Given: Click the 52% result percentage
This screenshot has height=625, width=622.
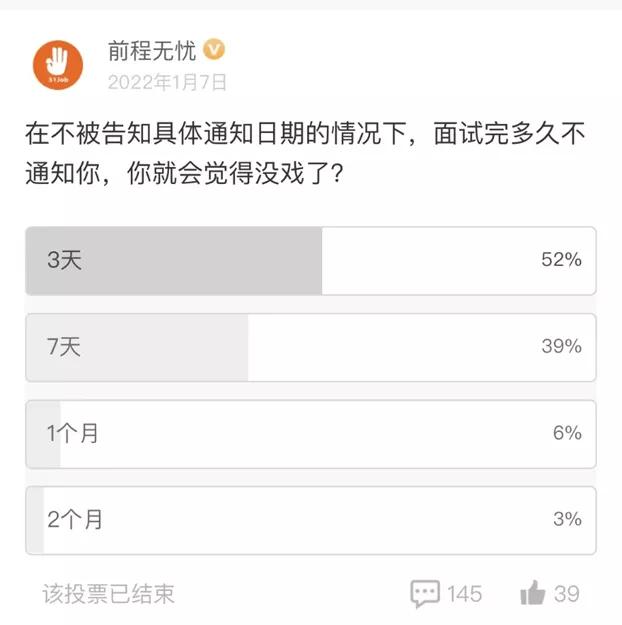Looking at the screenshot, I should point(560,260).
